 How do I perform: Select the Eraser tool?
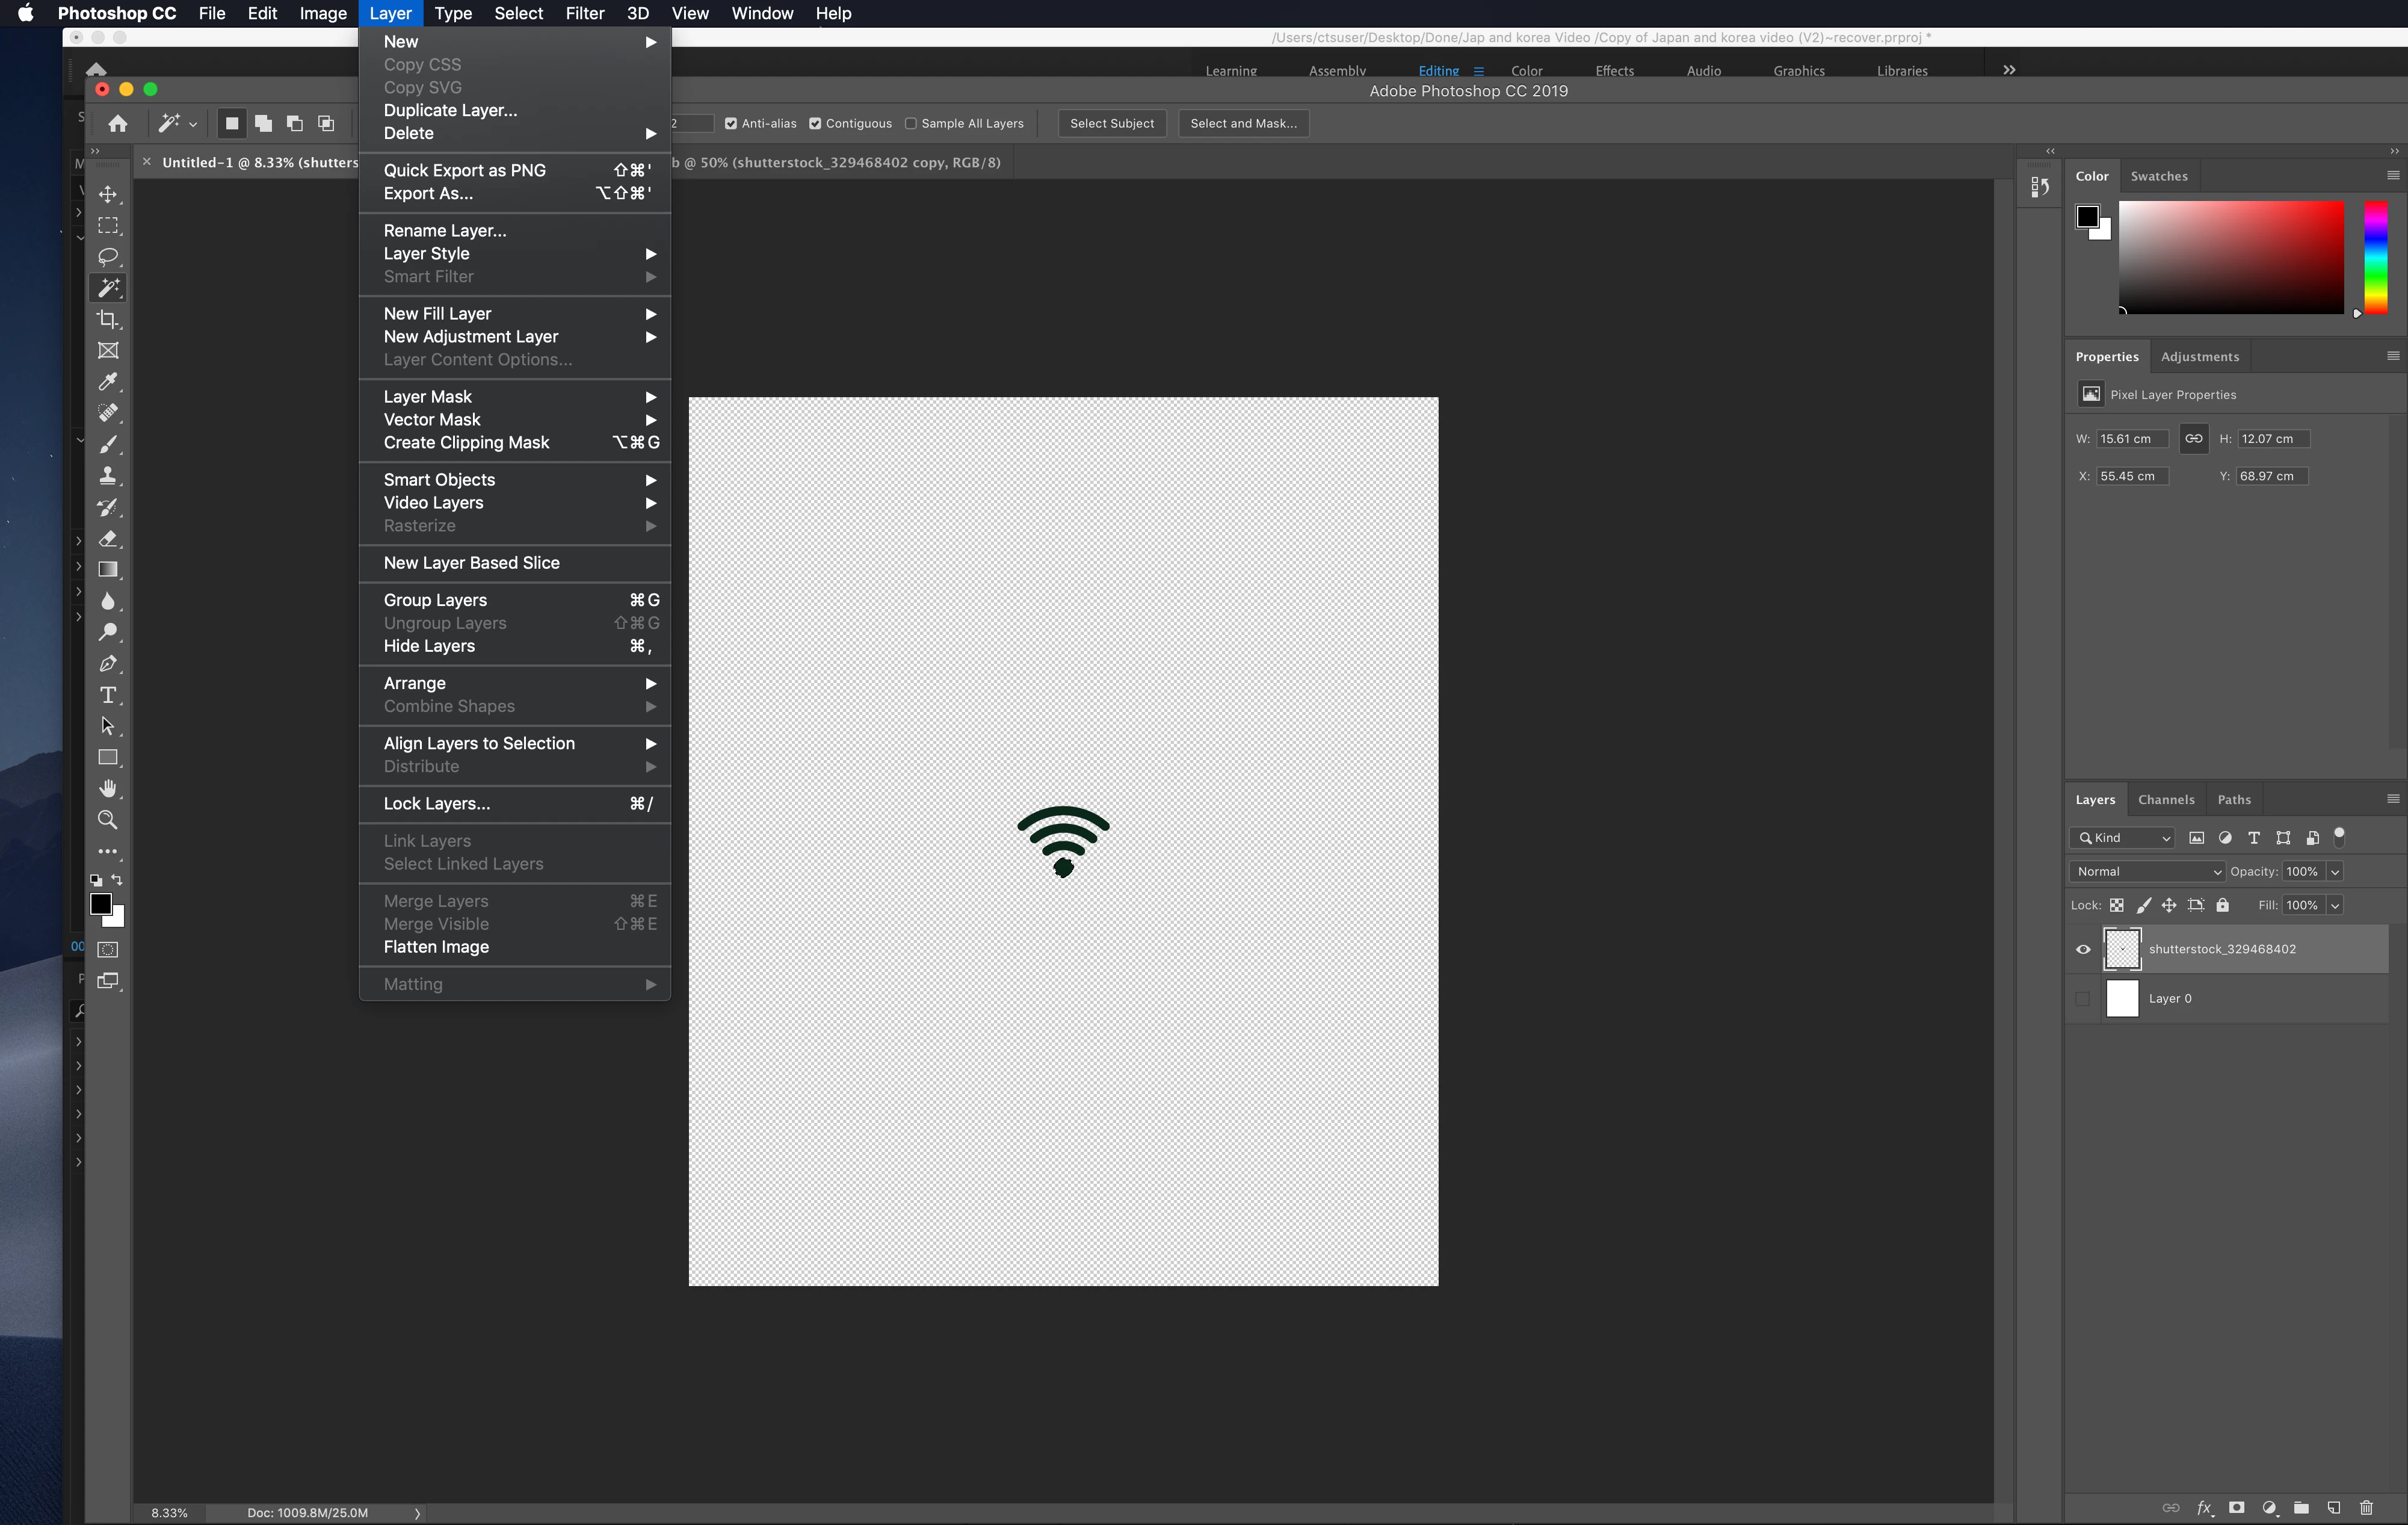coord(108,538)
